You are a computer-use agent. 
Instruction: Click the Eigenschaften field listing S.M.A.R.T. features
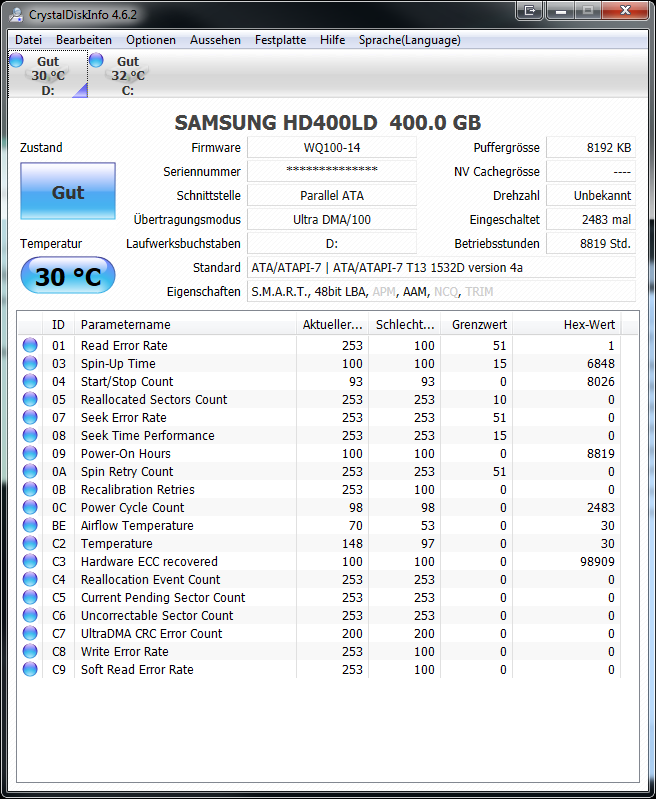[441, 291]
